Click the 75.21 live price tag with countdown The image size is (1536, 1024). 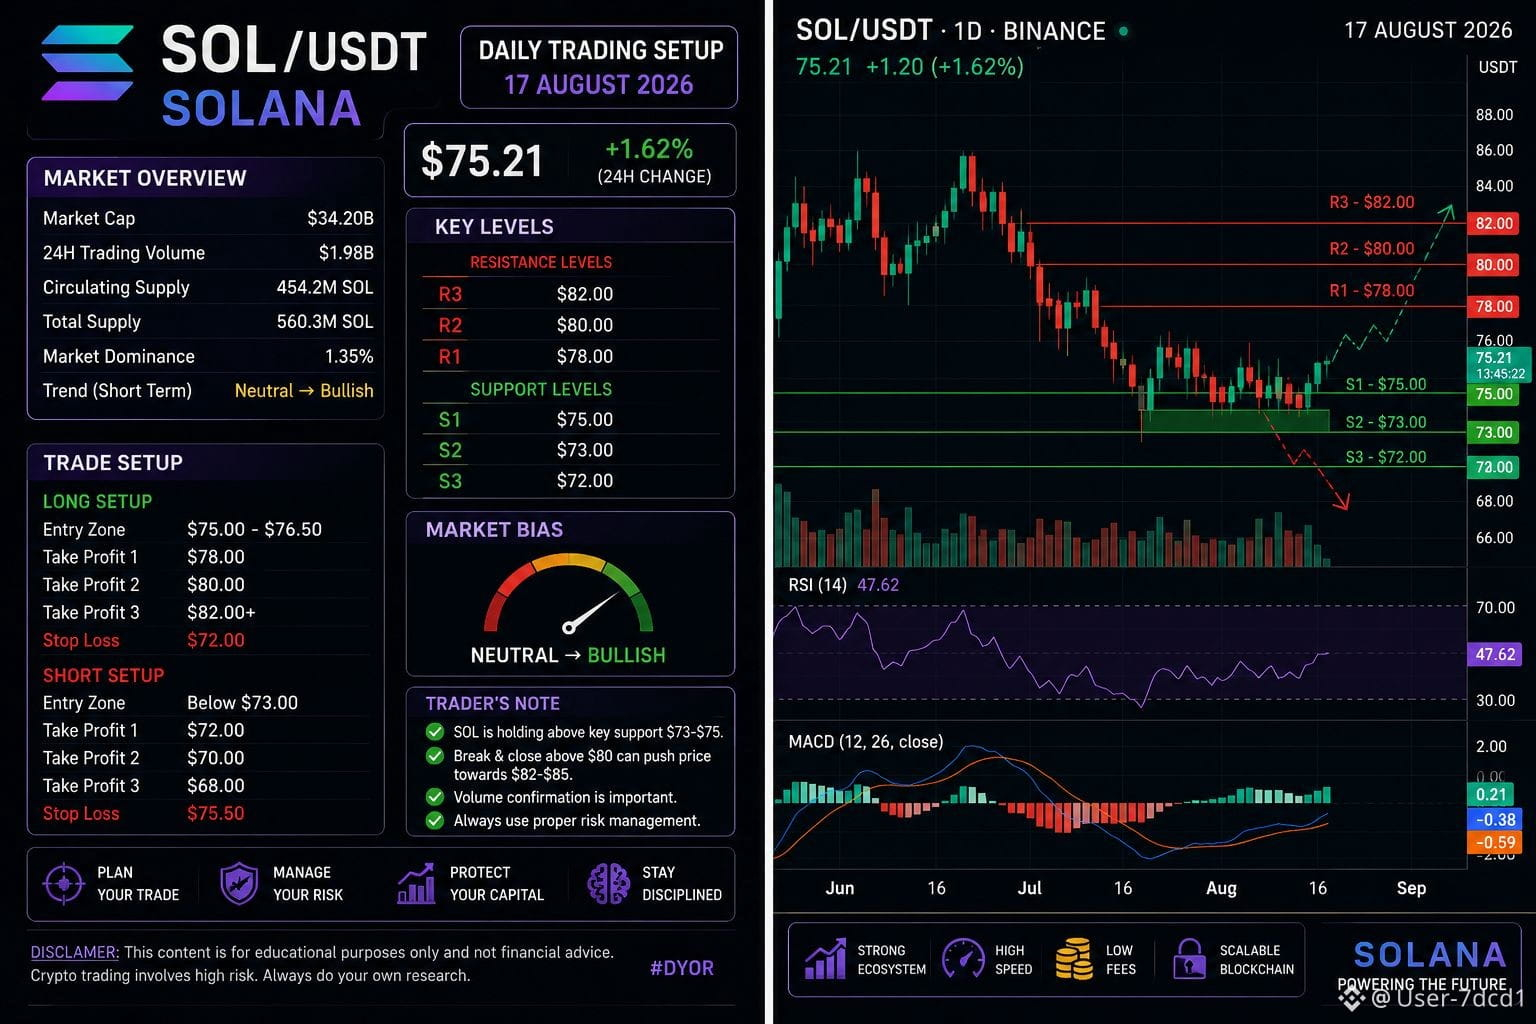tap(1498, 365)
